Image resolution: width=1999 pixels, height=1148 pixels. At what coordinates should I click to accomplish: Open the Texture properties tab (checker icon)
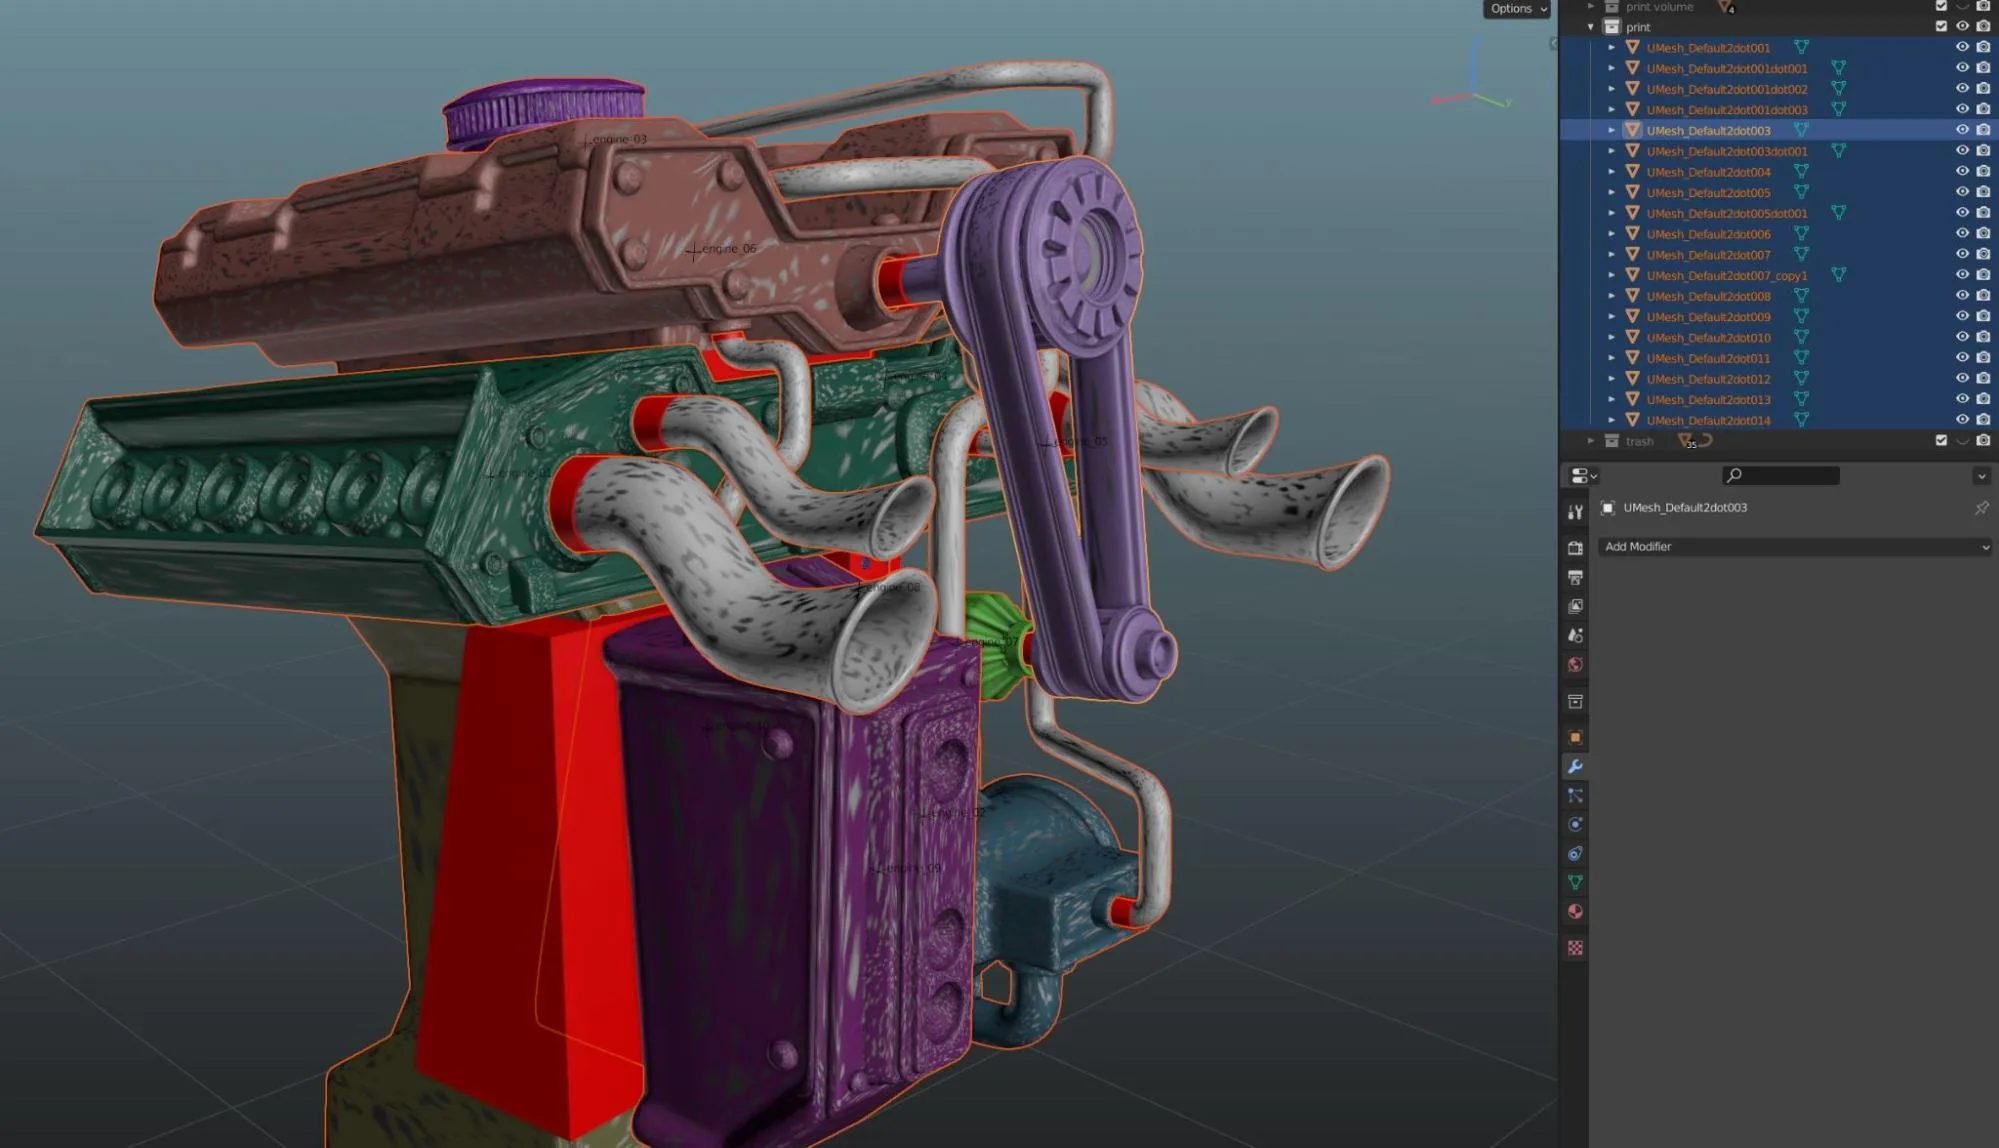[x=1575, y=948]
